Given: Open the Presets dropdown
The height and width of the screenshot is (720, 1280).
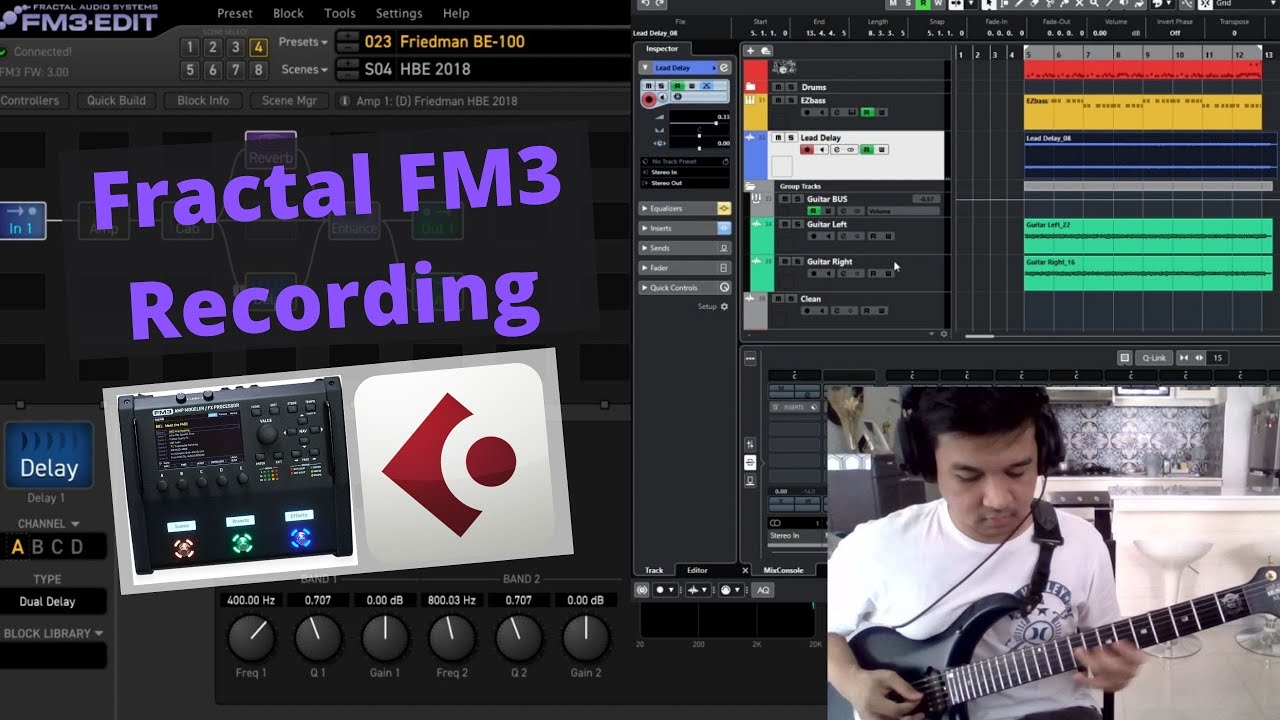Looking at the screenshot, I should pos(303,42).
